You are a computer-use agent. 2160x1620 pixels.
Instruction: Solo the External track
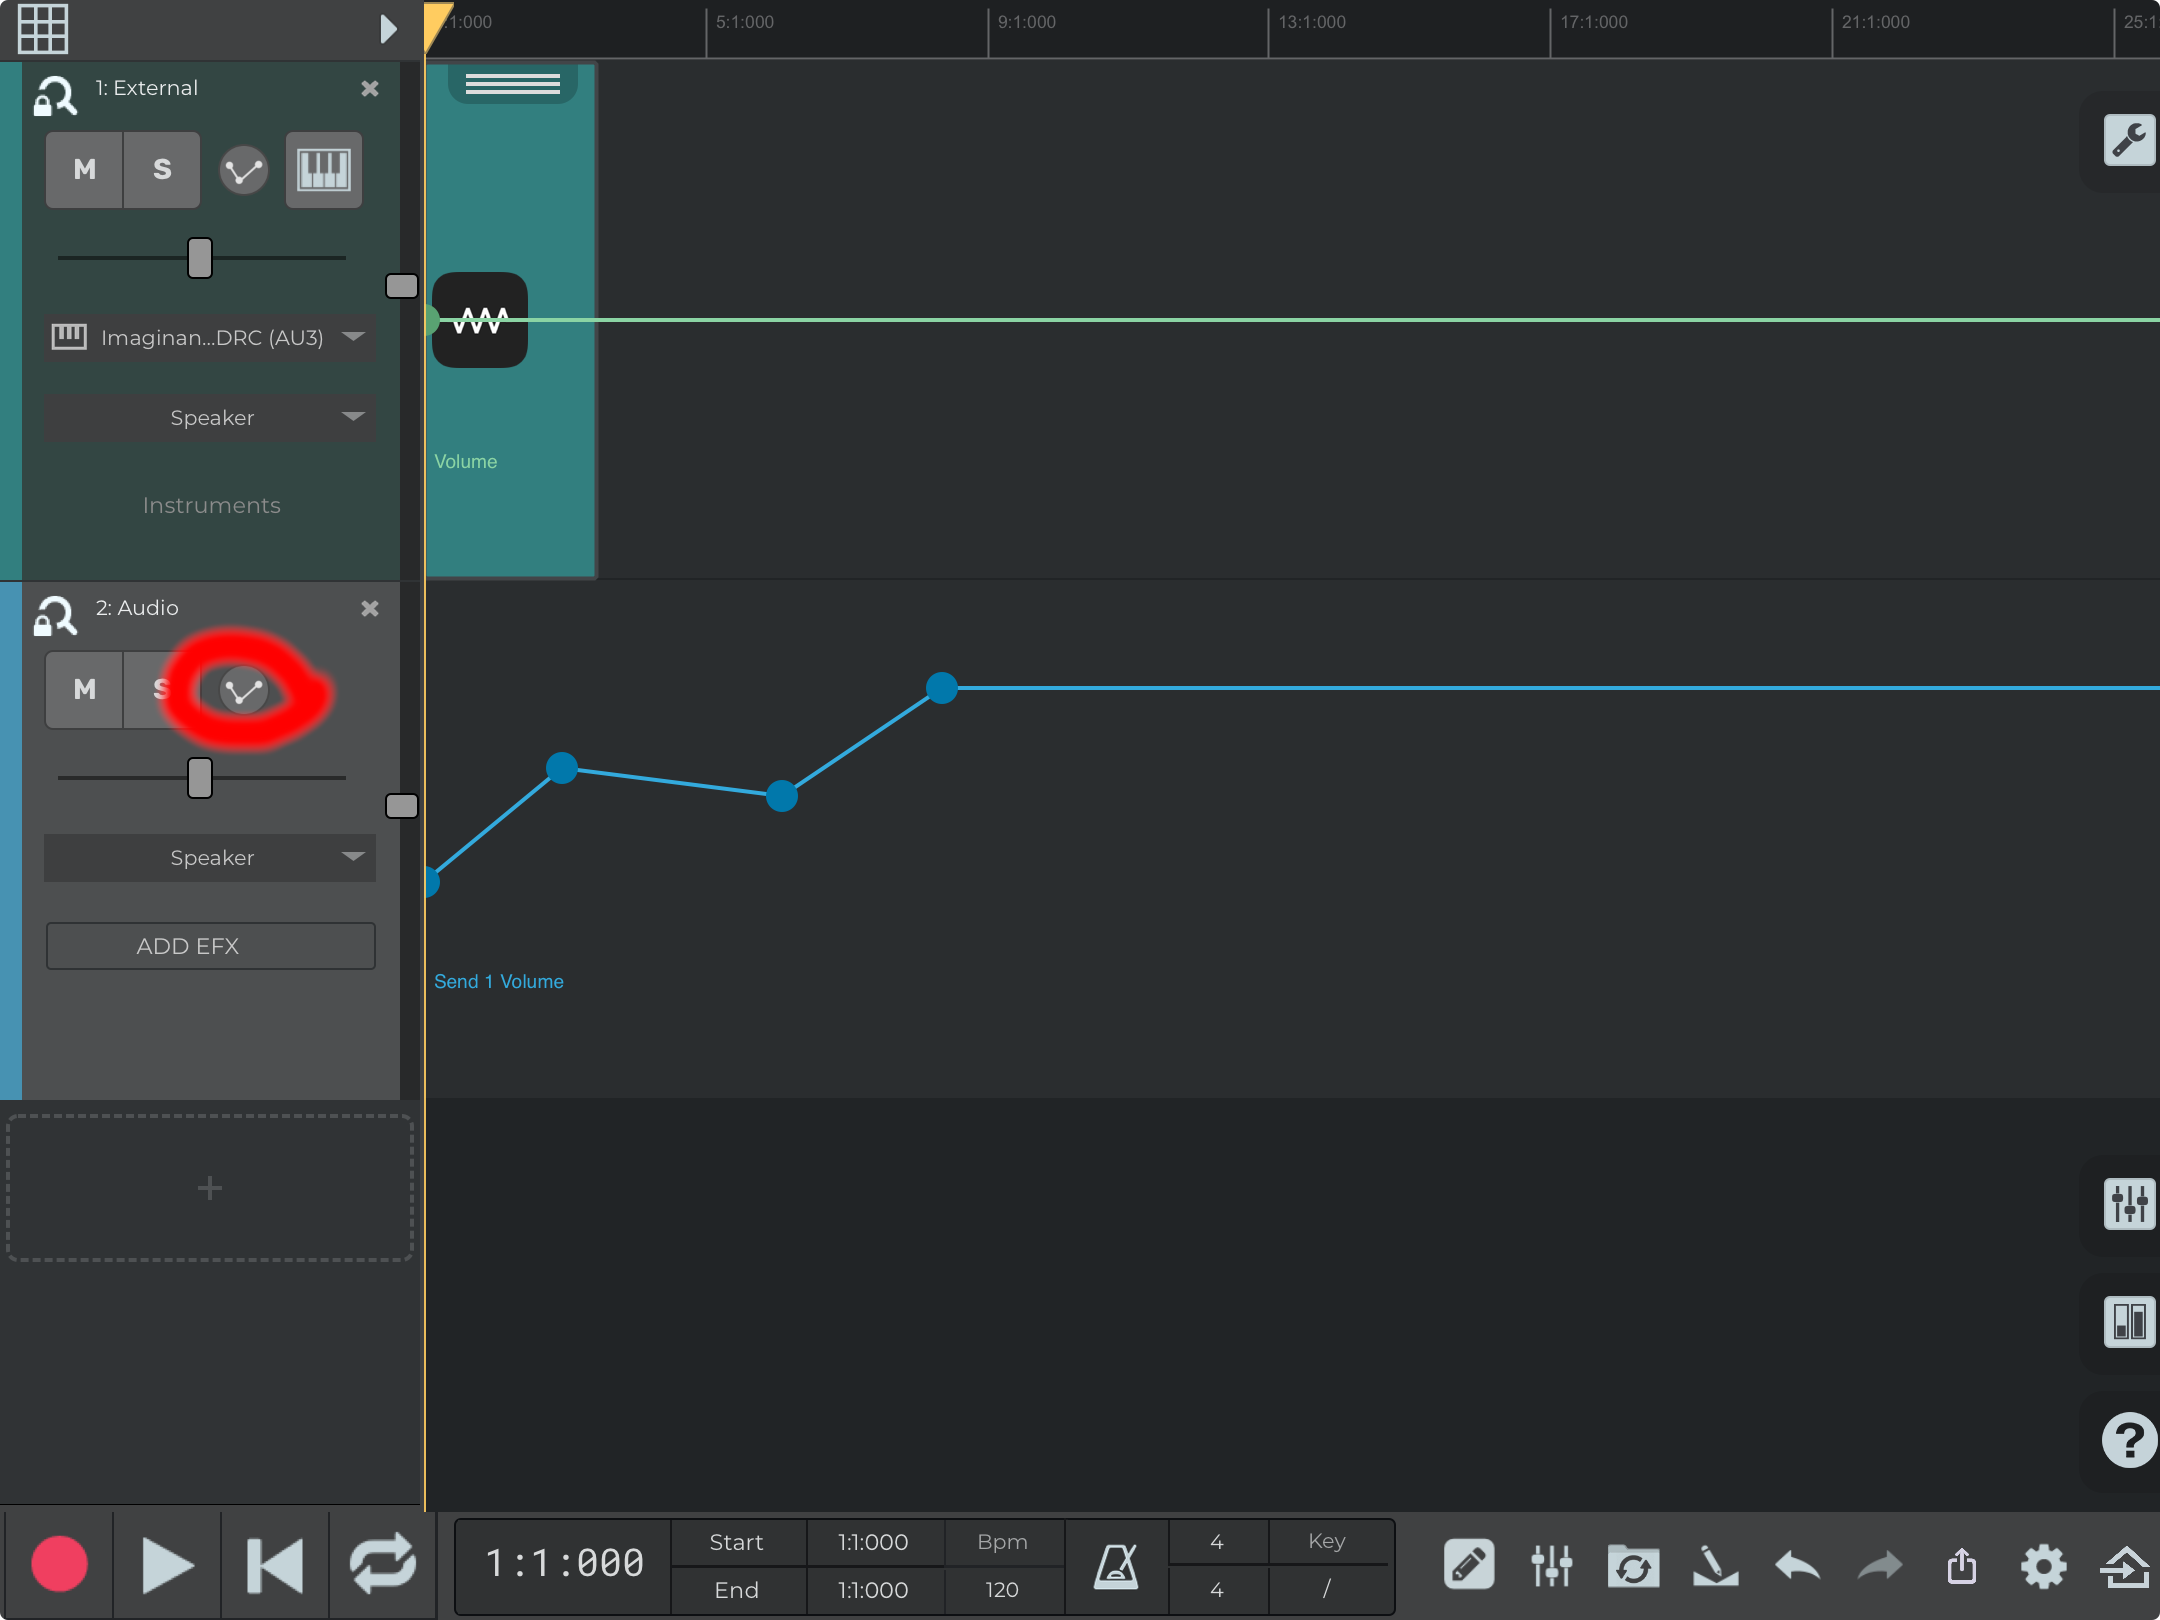click(x=161, y=169)
